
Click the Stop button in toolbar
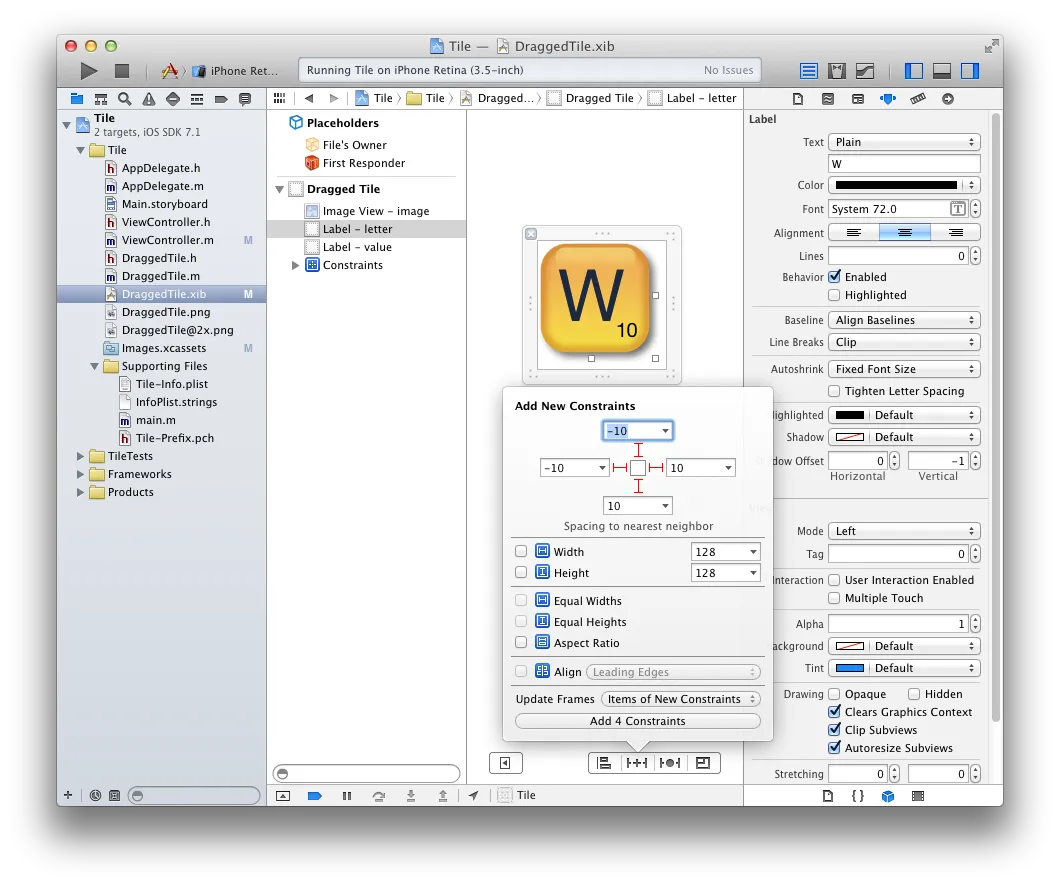click(122, 71)
